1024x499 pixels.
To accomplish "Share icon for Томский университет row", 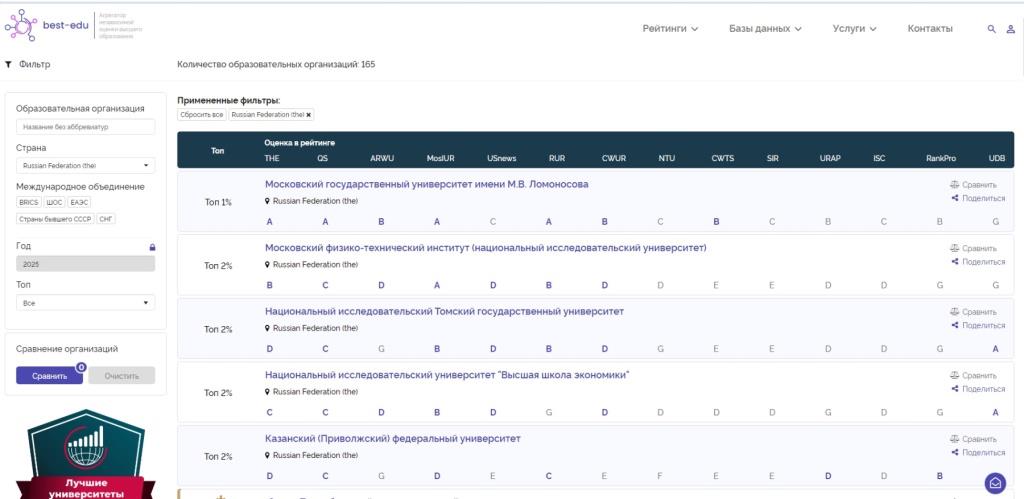I will click(x=955, y=325).
